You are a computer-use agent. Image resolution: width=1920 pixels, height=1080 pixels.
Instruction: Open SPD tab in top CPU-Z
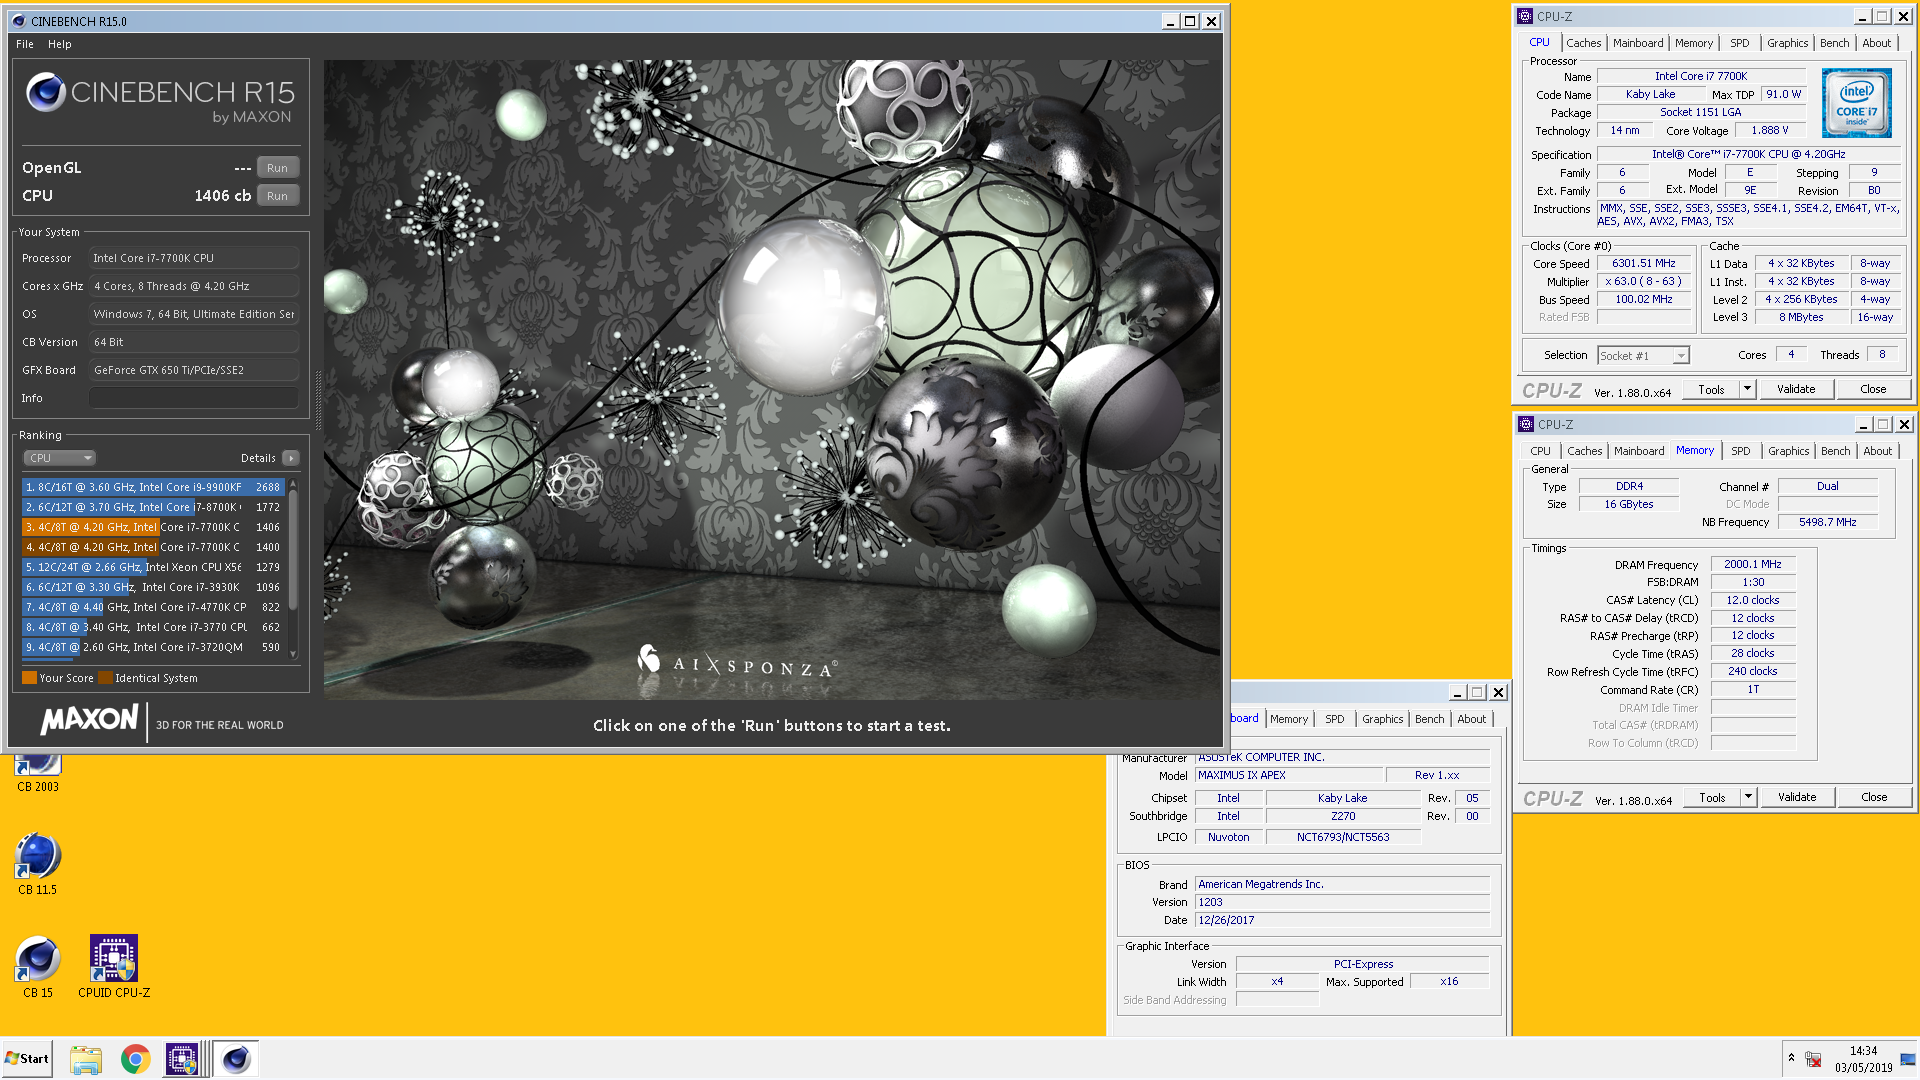1740,43
